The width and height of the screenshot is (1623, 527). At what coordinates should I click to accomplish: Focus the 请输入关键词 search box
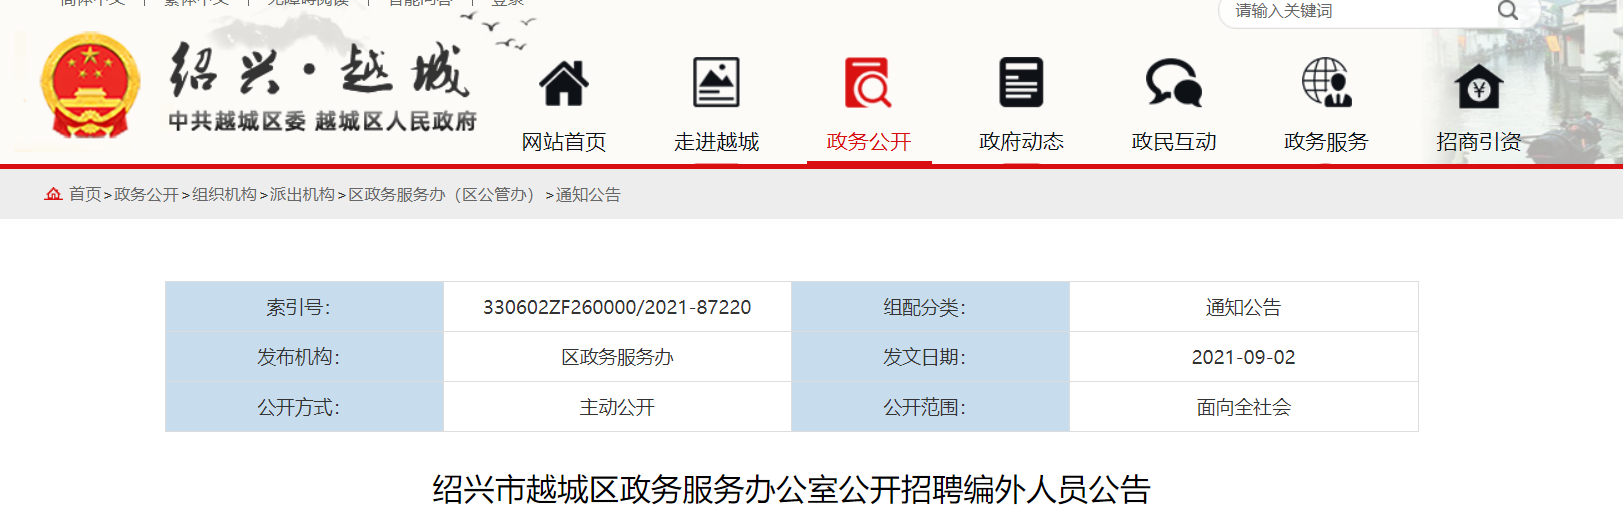coord(1360,11)
